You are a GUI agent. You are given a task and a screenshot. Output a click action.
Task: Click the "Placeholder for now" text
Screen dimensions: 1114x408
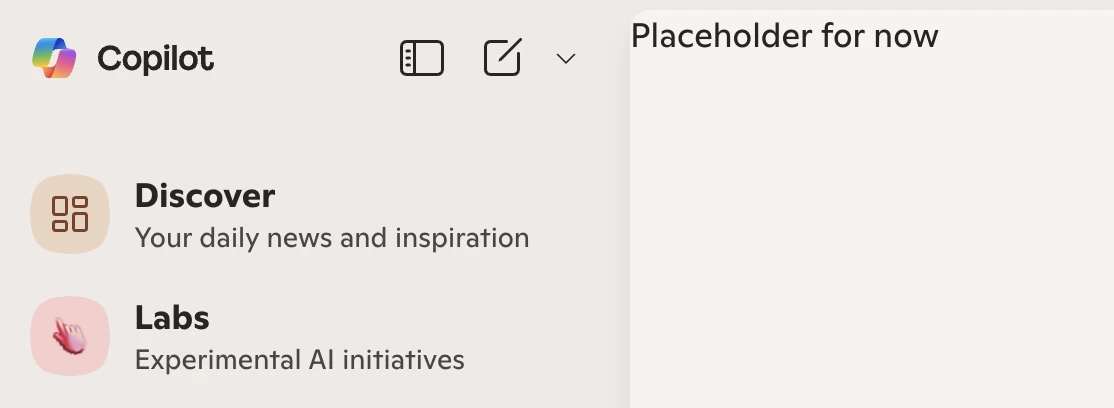[784, 36]
